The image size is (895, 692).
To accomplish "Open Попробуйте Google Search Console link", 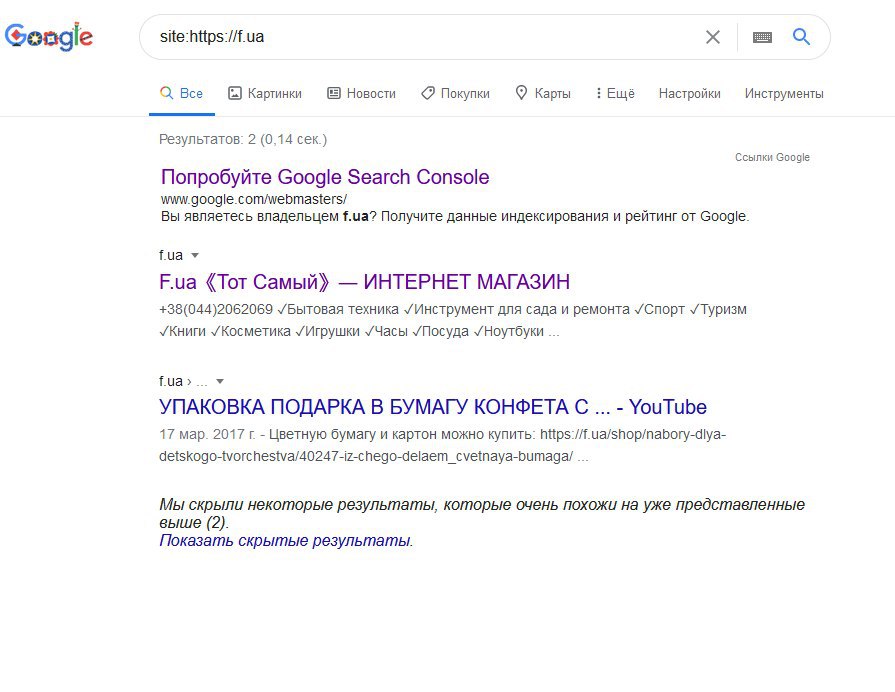I will (x=325, y=177).
